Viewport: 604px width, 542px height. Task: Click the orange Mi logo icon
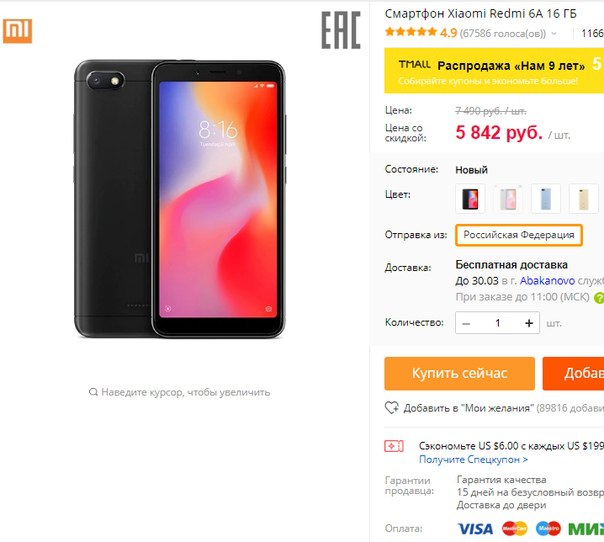point(17,31)
